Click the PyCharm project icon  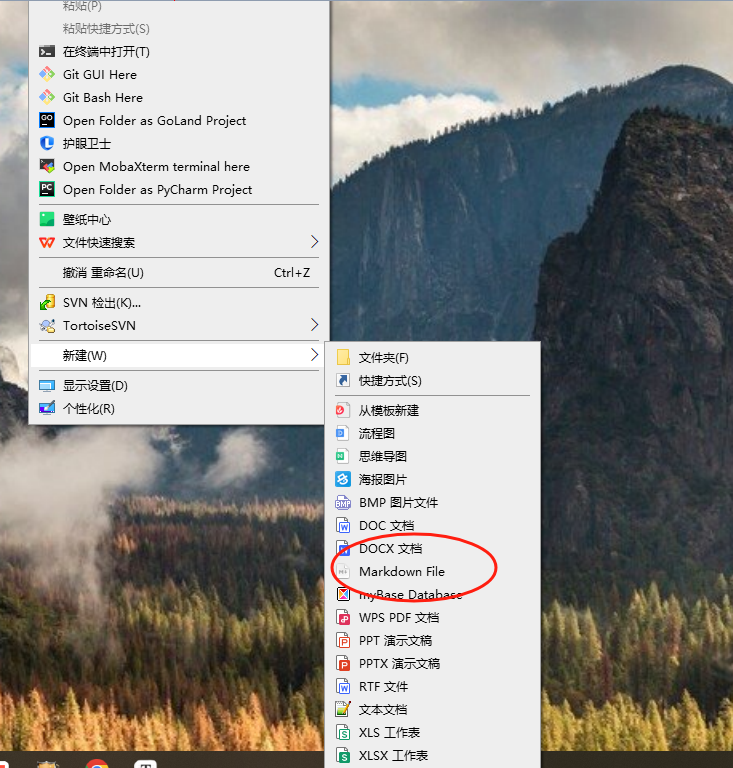[x=46, y=189]
